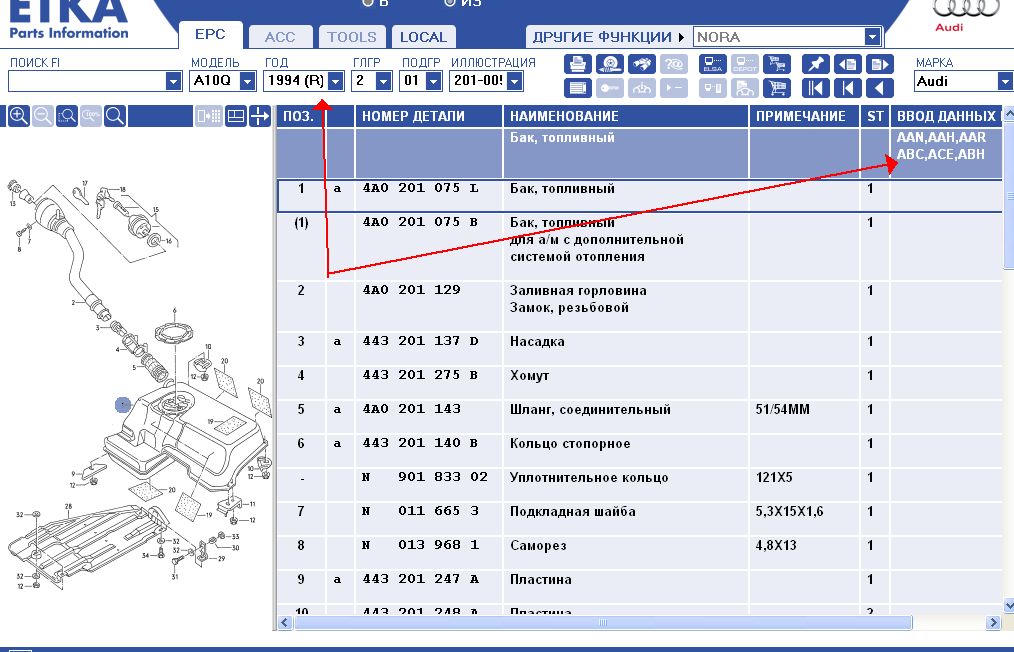Jump to first with the double-bar arrow icon
1014x652 pixels.
[x=815, y=87]
